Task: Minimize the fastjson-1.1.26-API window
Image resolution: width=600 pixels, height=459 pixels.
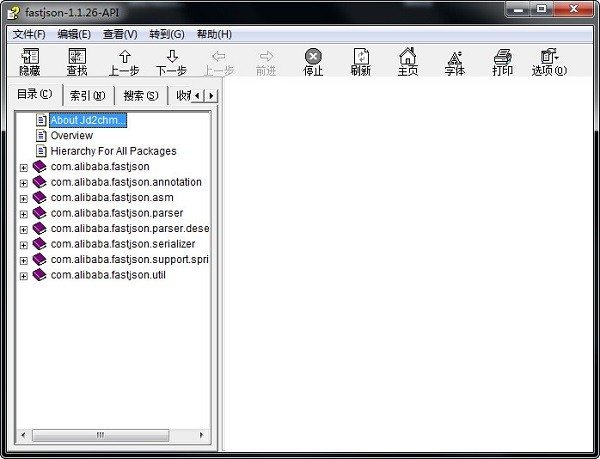Action: 518,9
